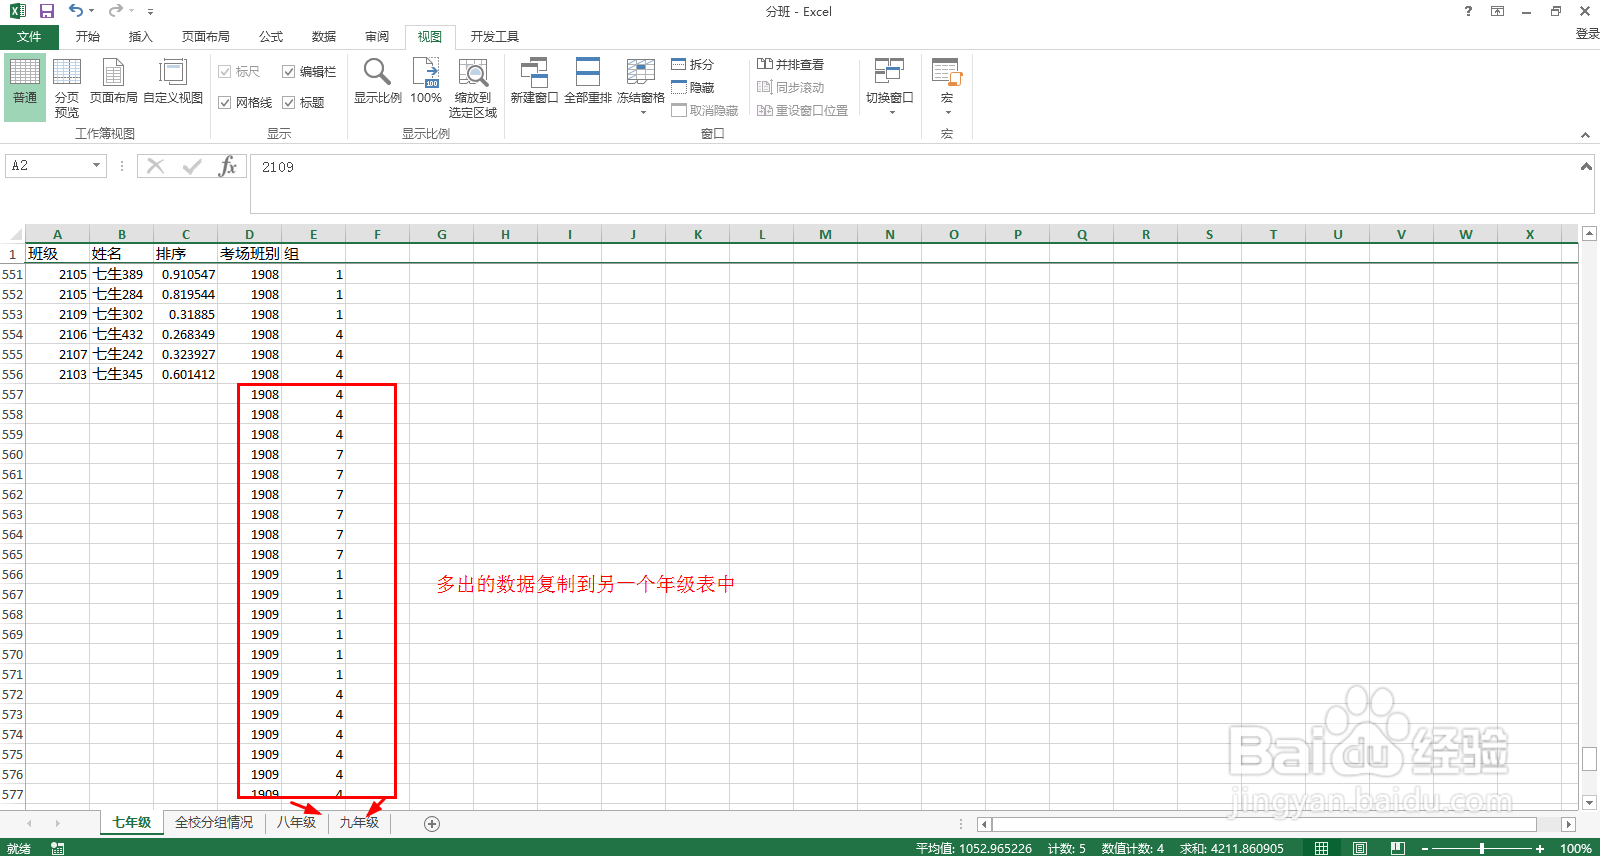Select row 560 header
Image resolution: width=1600 pixels, height=856 pixels.
click(12, 454)
